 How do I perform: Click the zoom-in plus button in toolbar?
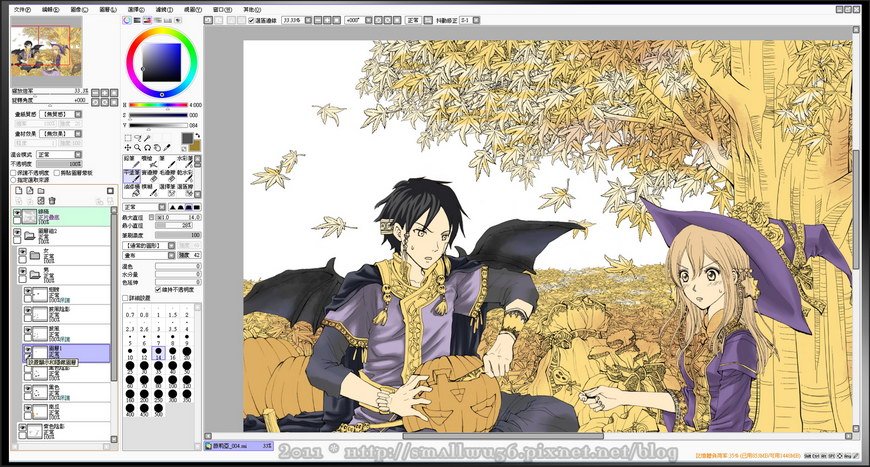pyautogui.click(x=327, y=20)
